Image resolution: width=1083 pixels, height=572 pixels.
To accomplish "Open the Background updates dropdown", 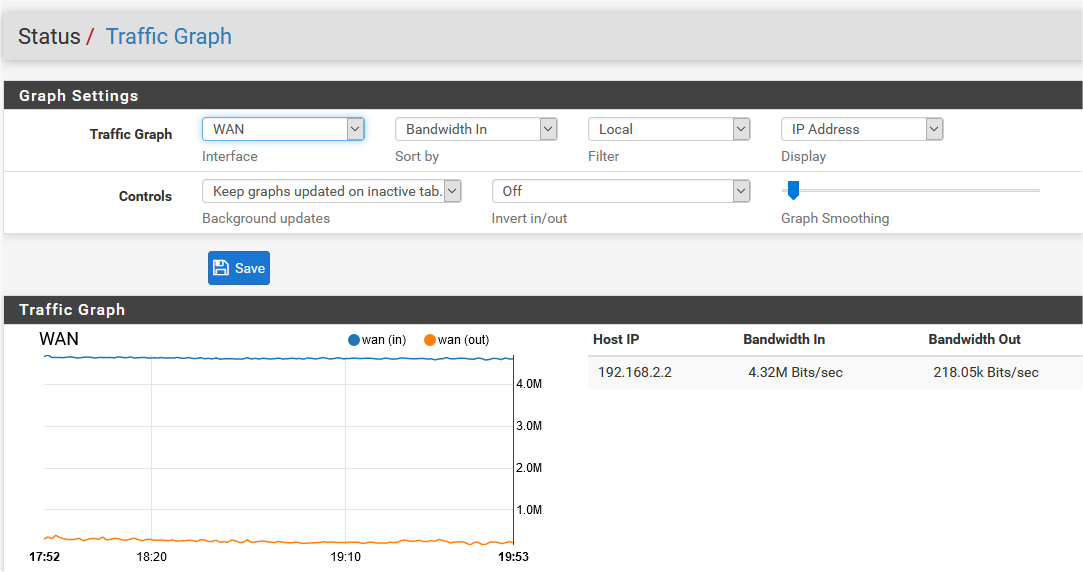I will pos(332,191).
